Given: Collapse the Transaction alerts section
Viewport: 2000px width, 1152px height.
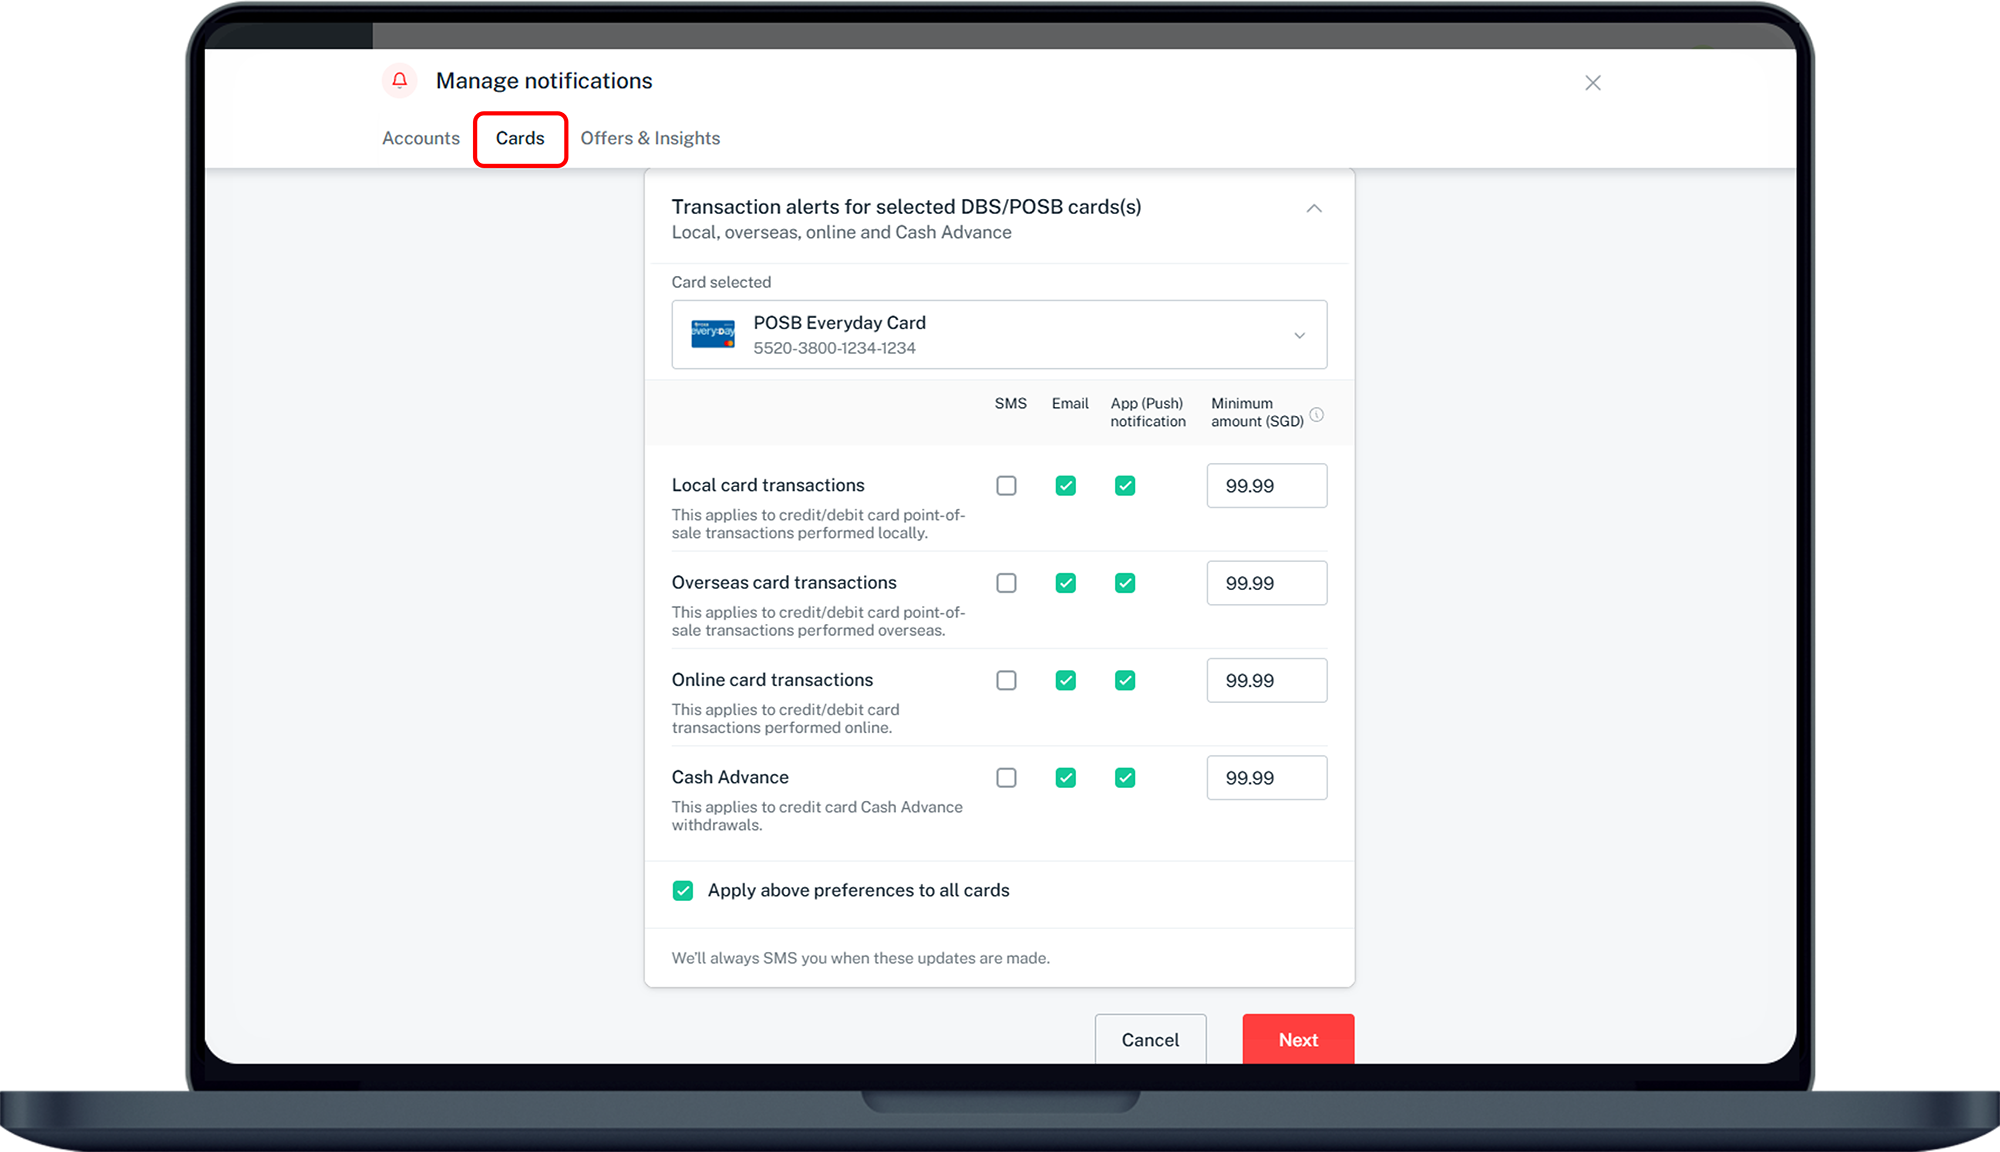Looking at the screenshot, I should pyautogui.click(x=1313, y=208).
